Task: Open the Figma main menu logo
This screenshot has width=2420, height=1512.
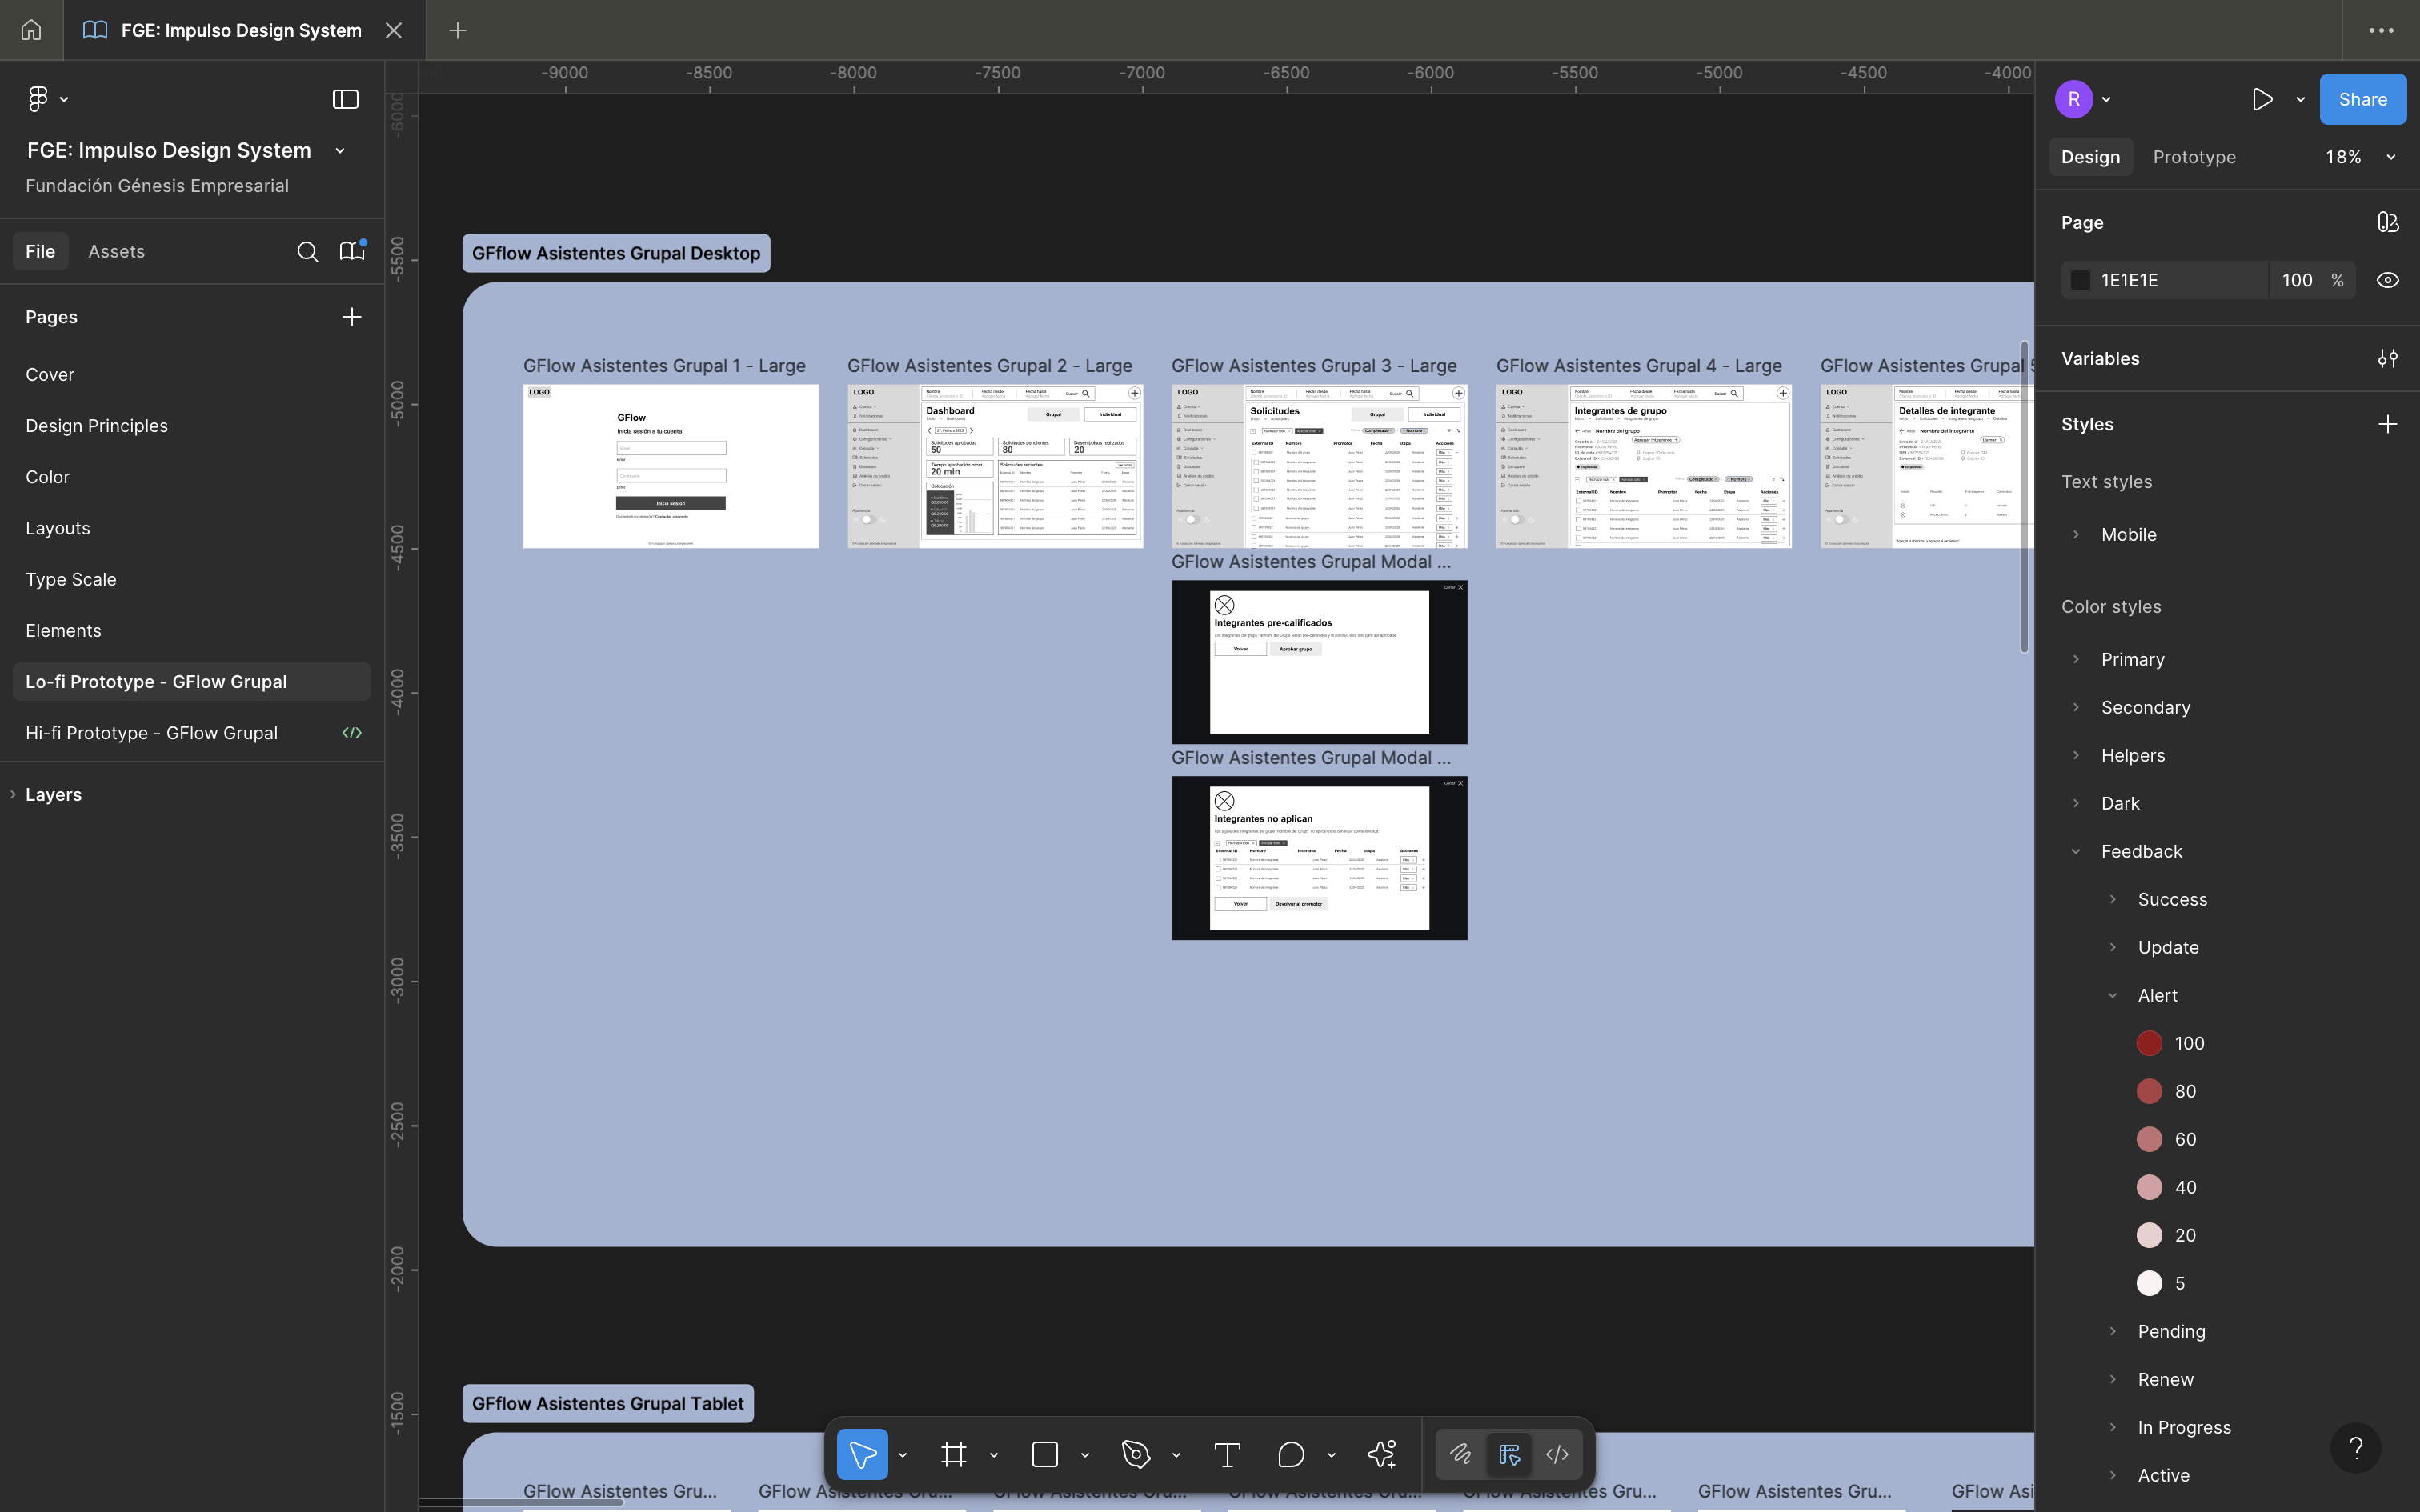Action: tap(38, 99)
